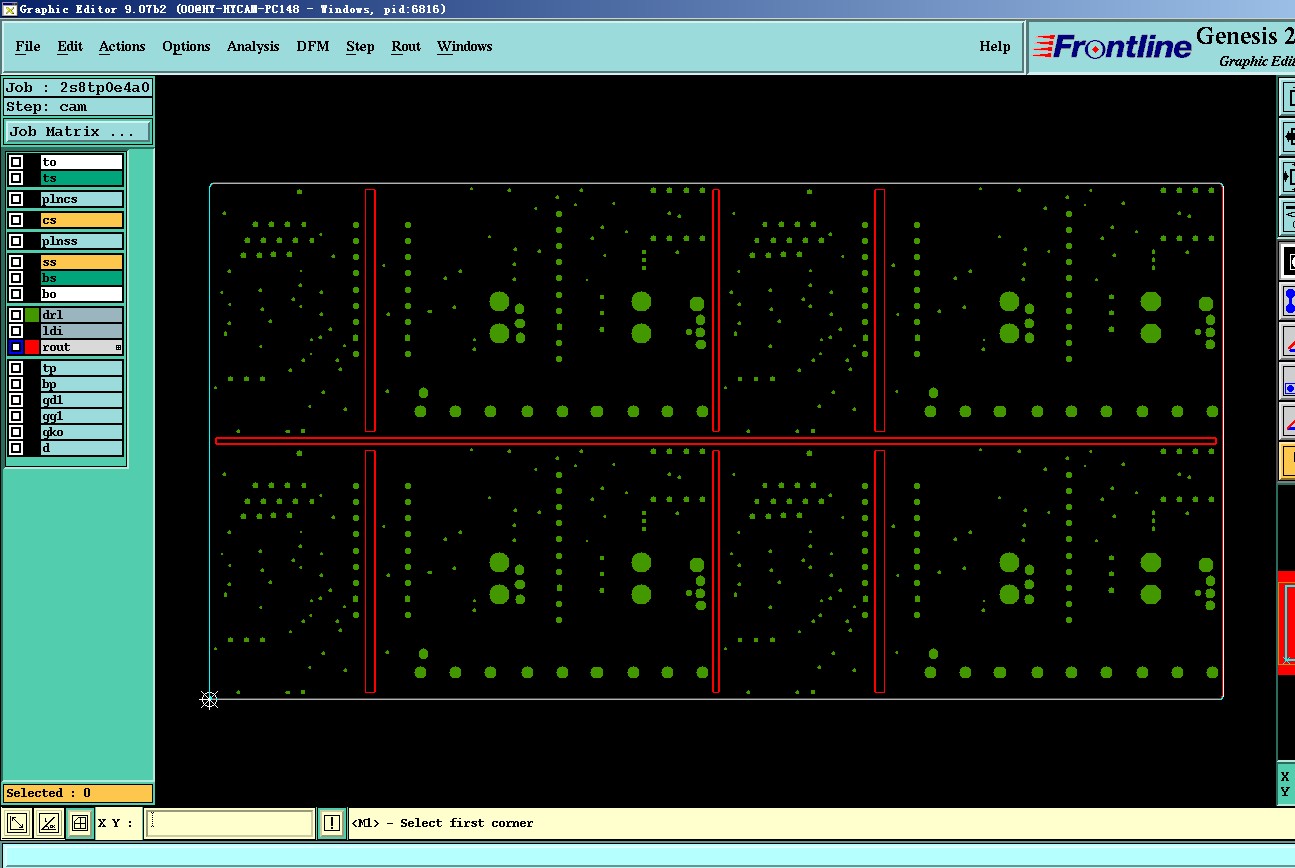This screenshot has width=1295, height=868.
Task: Toggle display checkbox for layer cs
Action: (16, 220)
